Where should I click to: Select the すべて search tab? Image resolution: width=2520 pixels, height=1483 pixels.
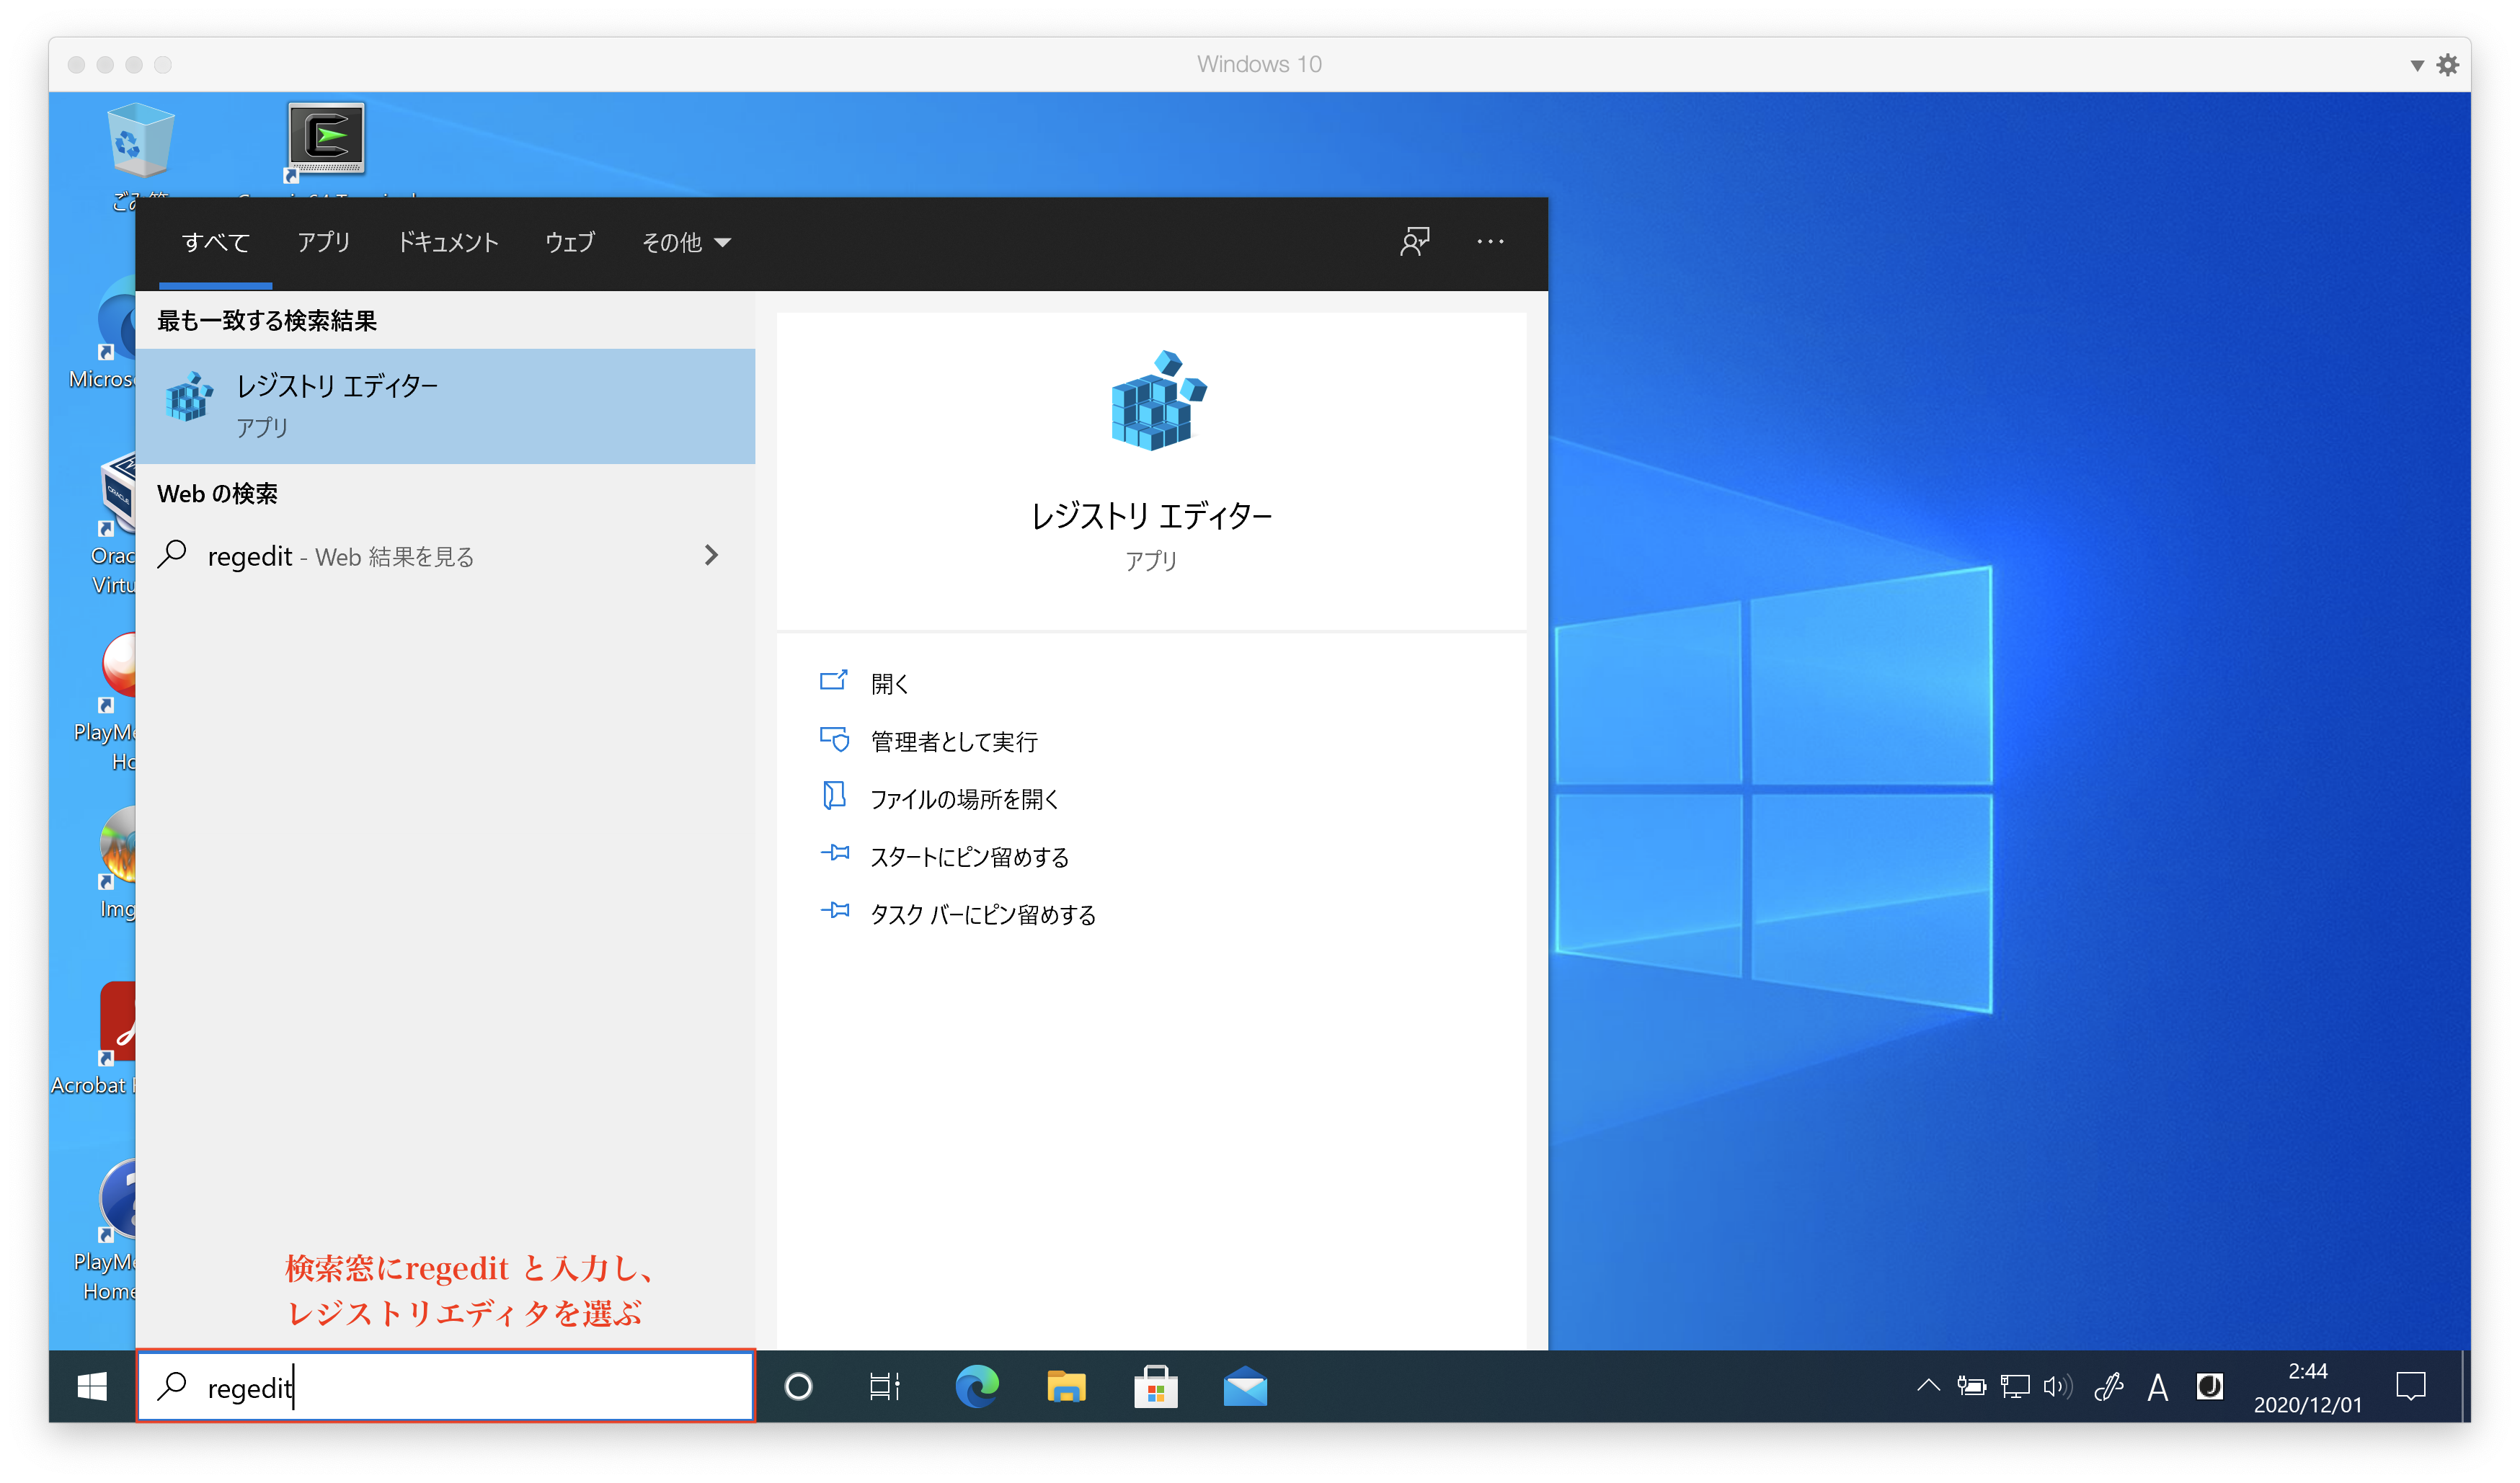coord(216,242)
